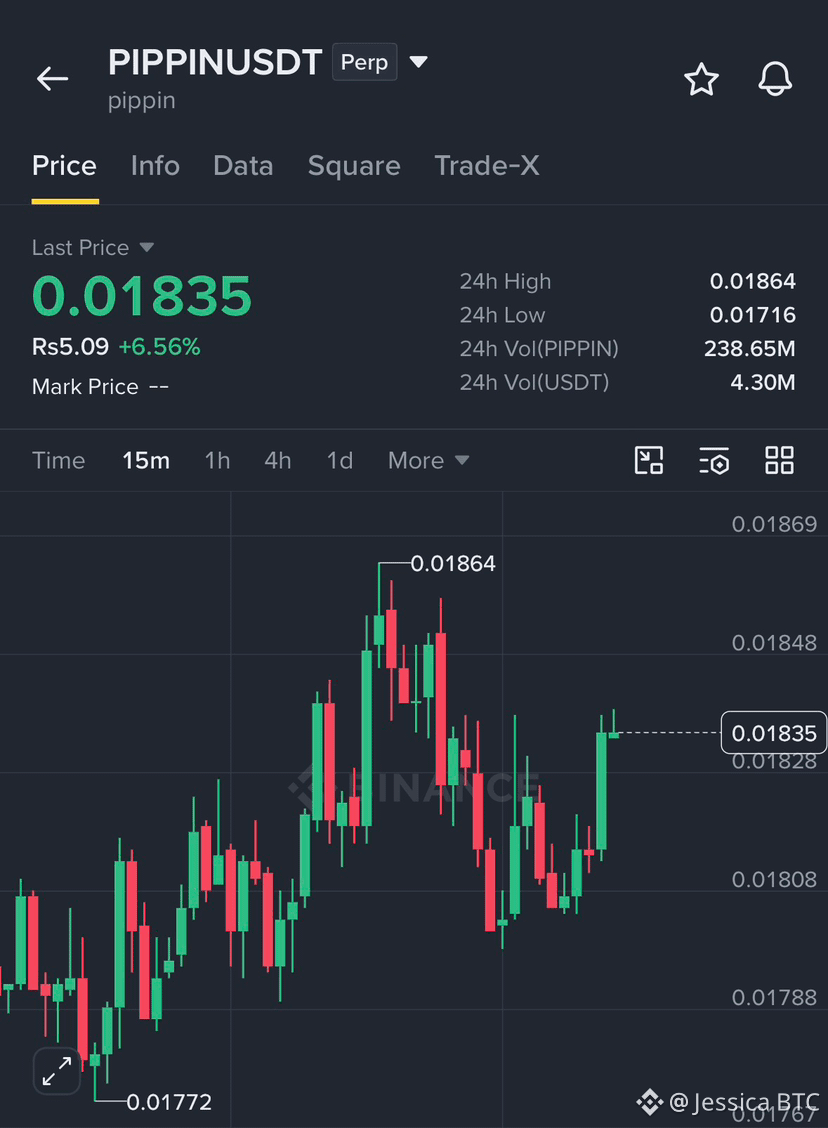Open the chart drawing tools icon
The height and width of the screenshot is (1128, 828).
pos(649,460)
